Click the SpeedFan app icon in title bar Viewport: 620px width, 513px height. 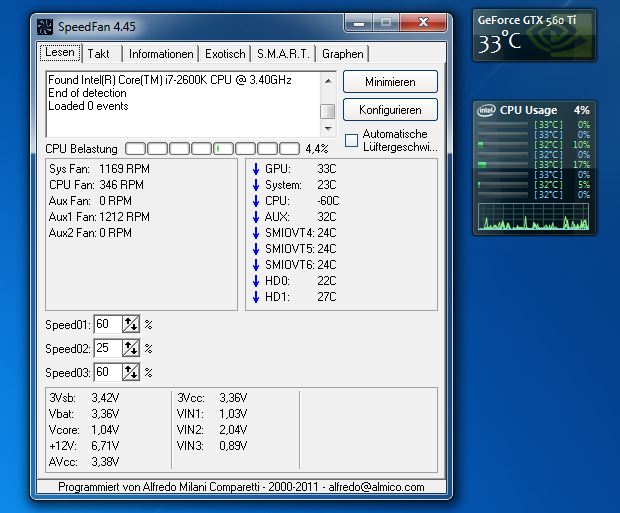coord(45,27)
